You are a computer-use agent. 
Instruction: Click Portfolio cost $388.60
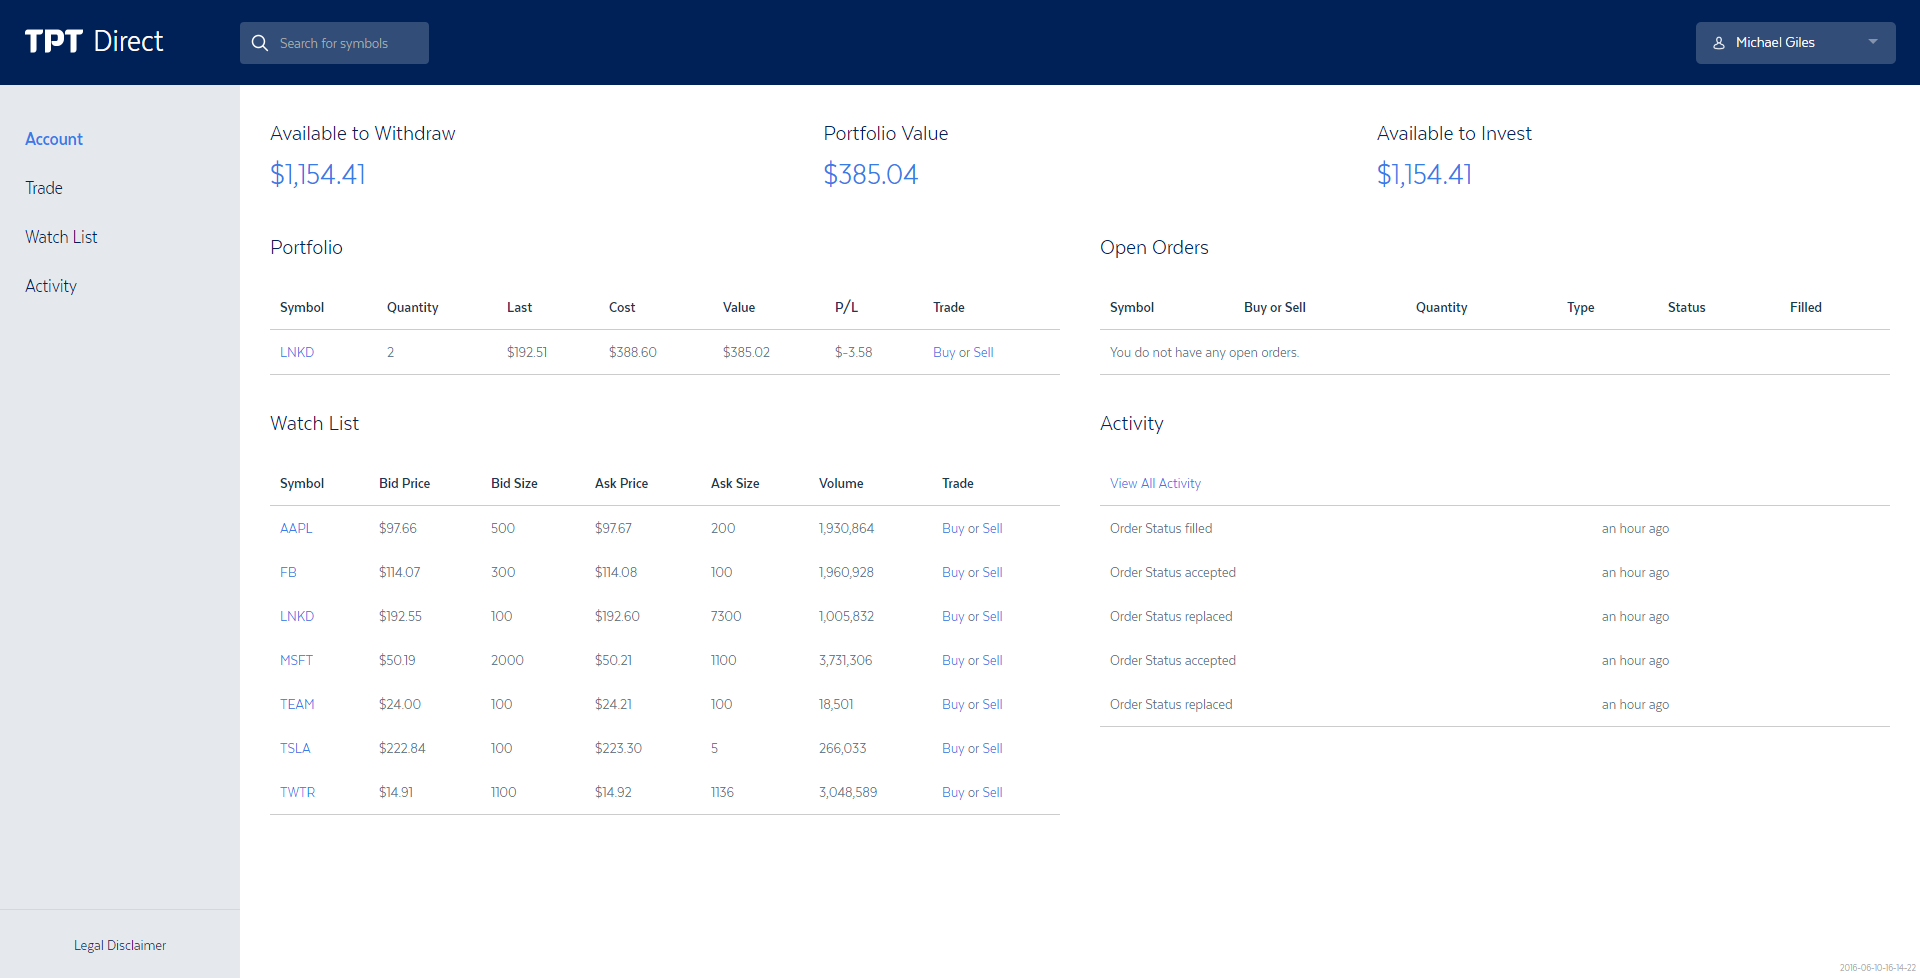pos(633,352)
